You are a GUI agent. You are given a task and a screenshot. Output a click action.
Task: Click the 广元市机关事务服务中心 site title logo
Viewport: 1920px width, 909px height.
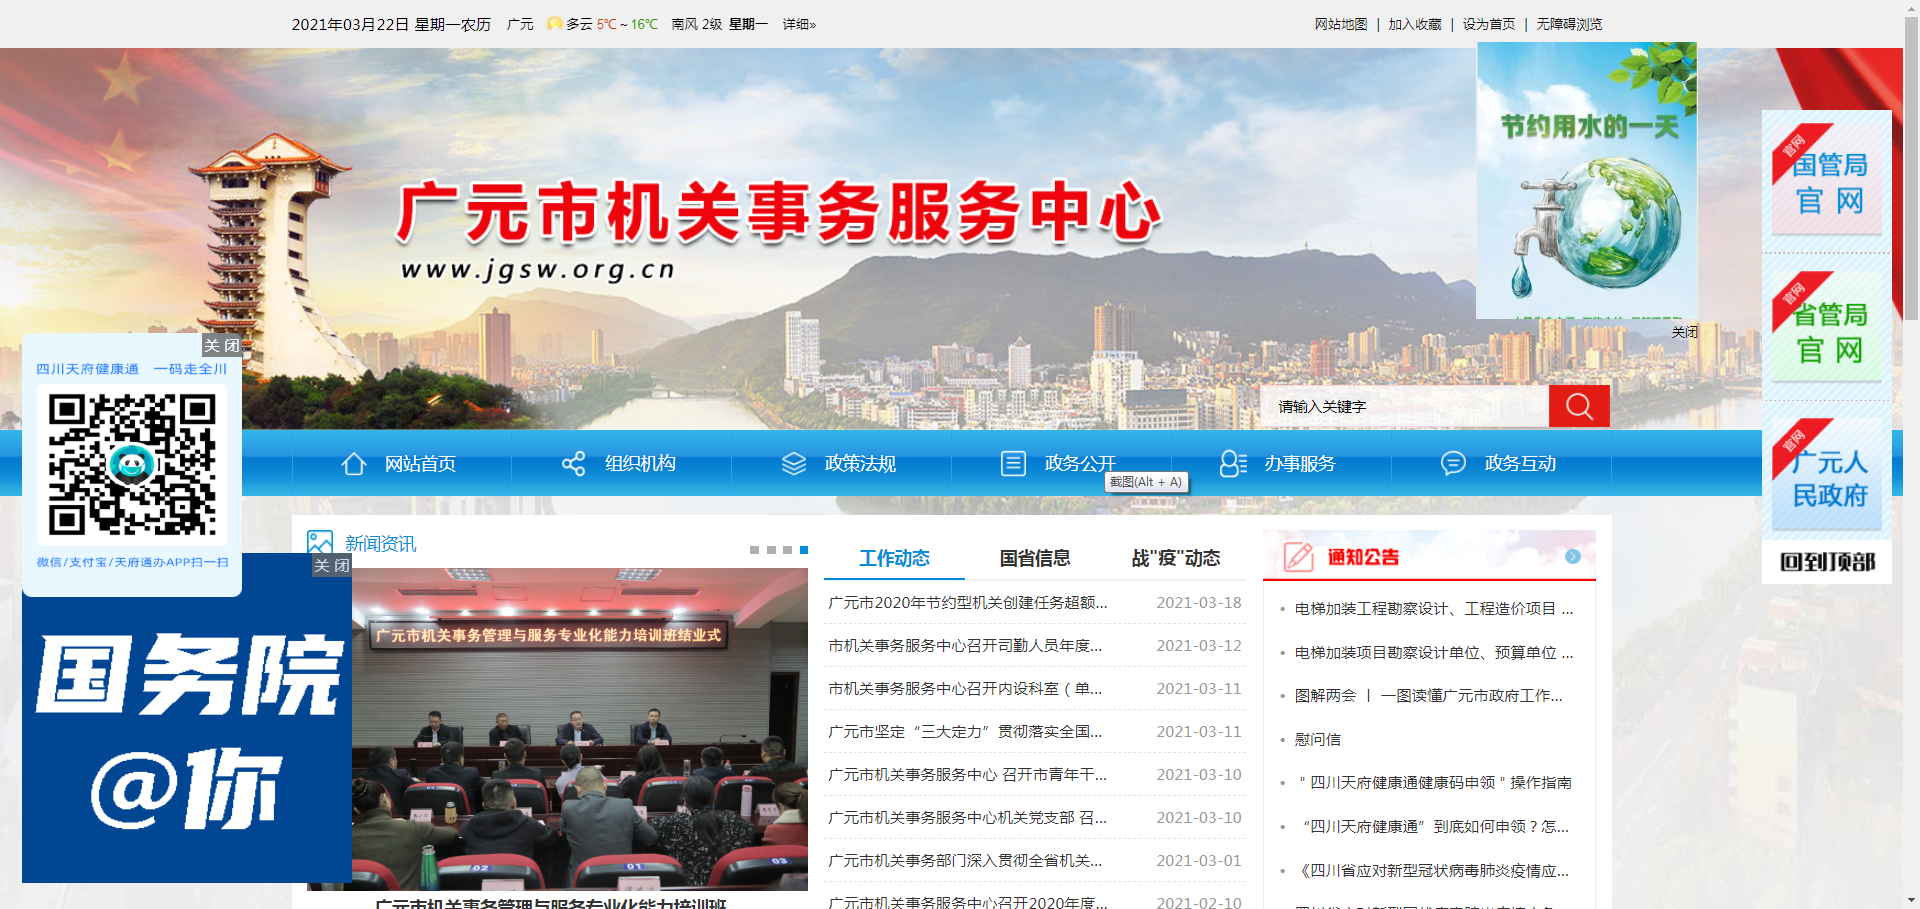pos(779,212)
